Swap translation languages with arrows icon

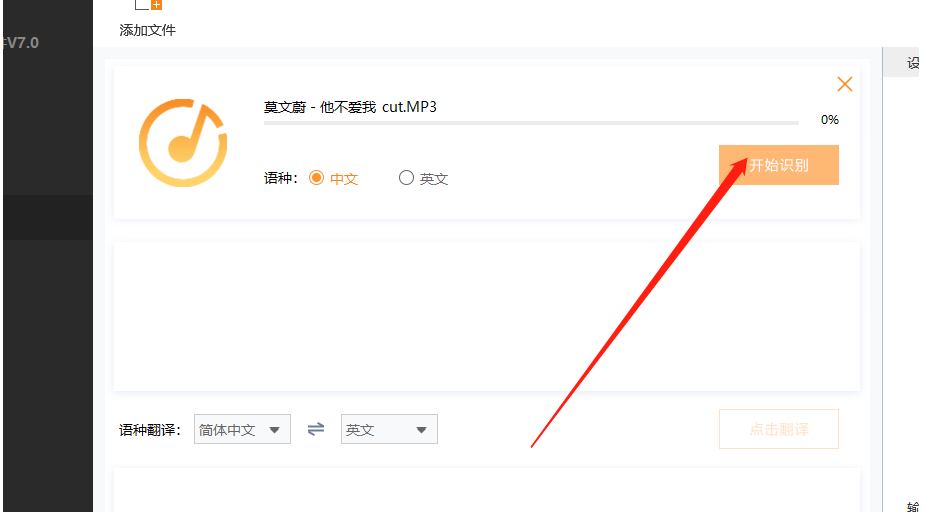316,429
